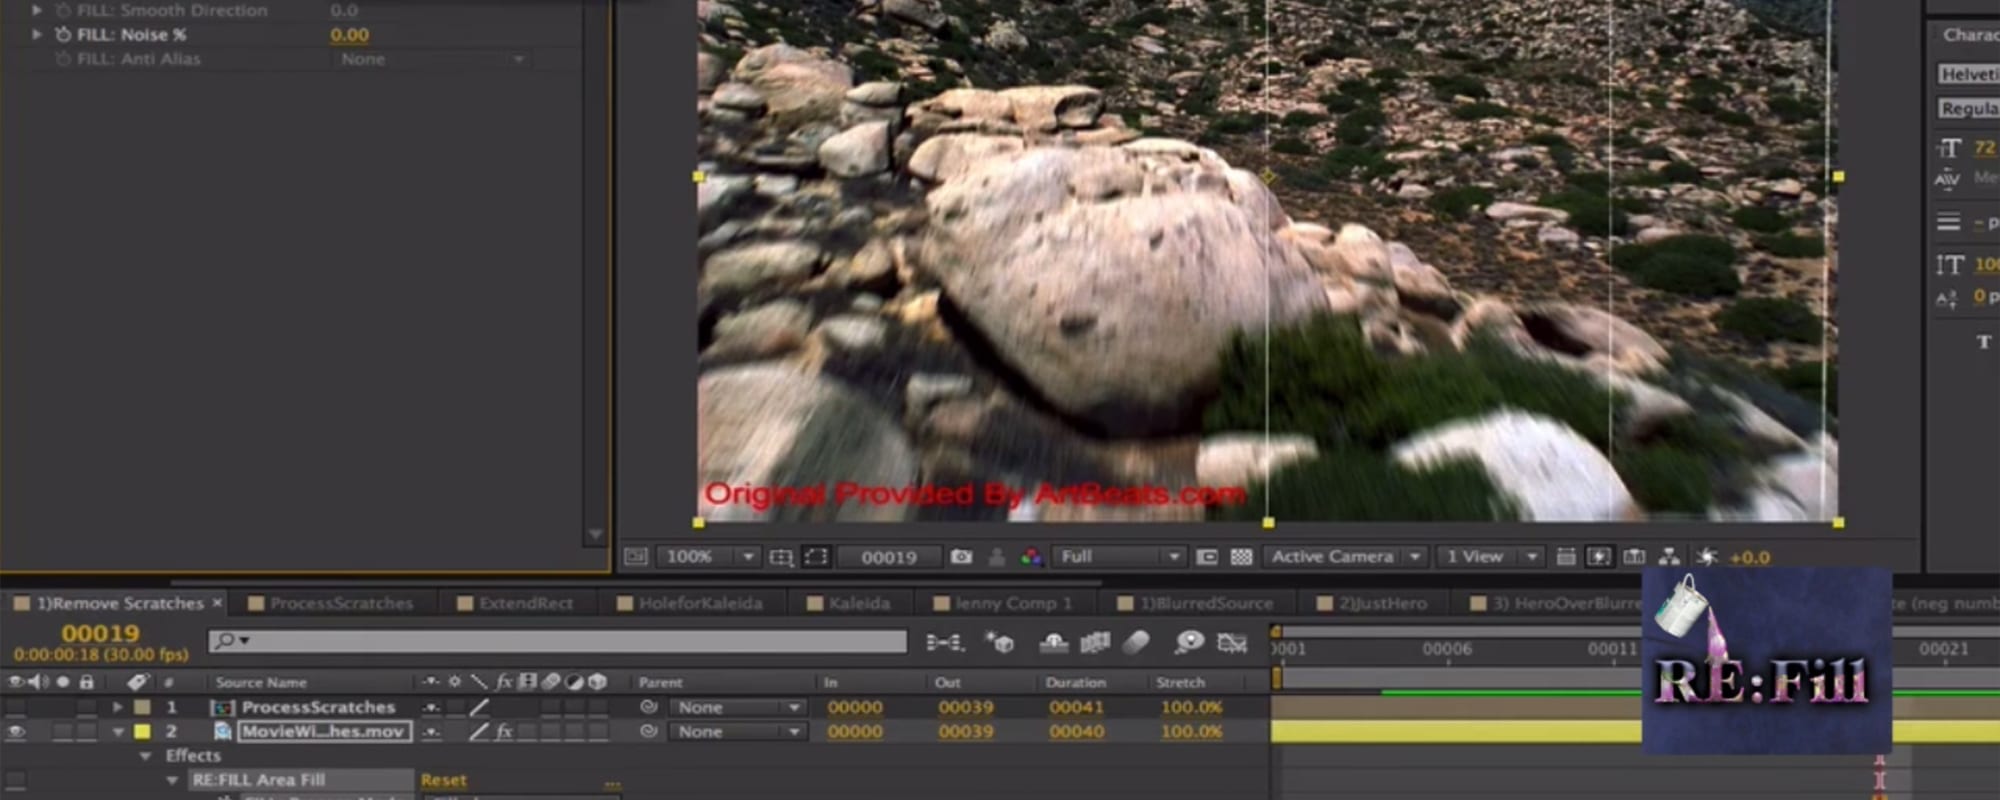Hide the MovieWi...hes.mov layer using its eye toggle
The height and width of the screenshot is (800, 2000).
tap(15, 732)
